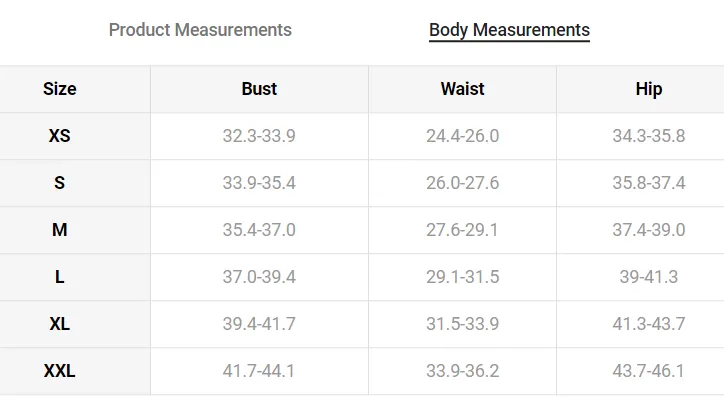
Task: Click the Size column header
Action: 60,89
